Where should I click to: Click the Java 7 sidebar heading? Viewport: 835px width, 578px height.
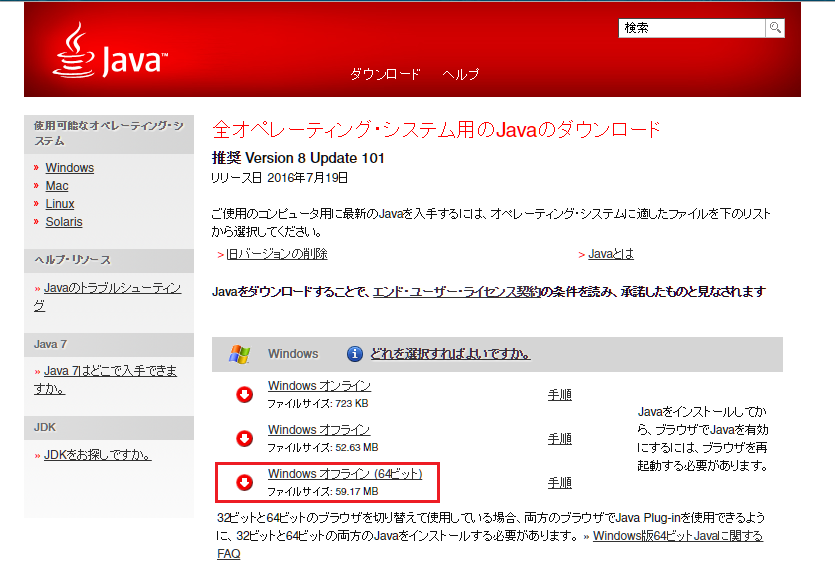coord(50,344)
